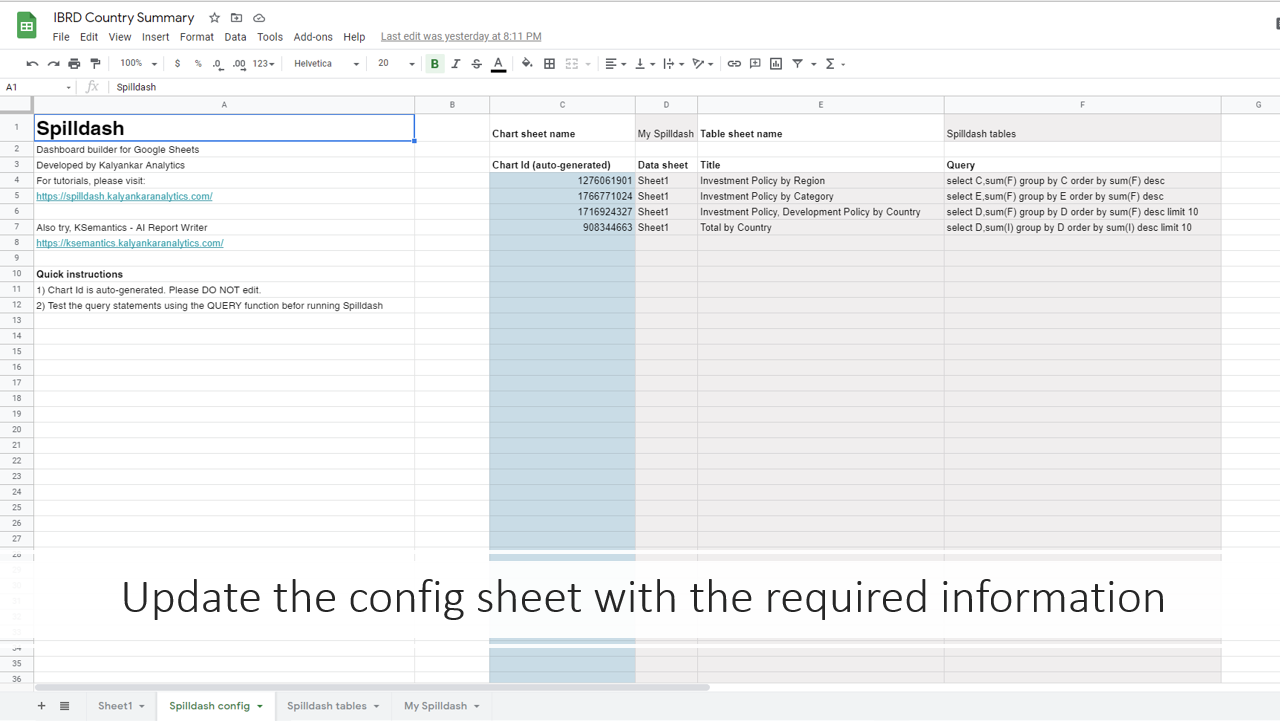This screenshot has width=1280, height=721.
Task: Select the 'Investment Policy by Category' cell
Action: click(821, 197)
